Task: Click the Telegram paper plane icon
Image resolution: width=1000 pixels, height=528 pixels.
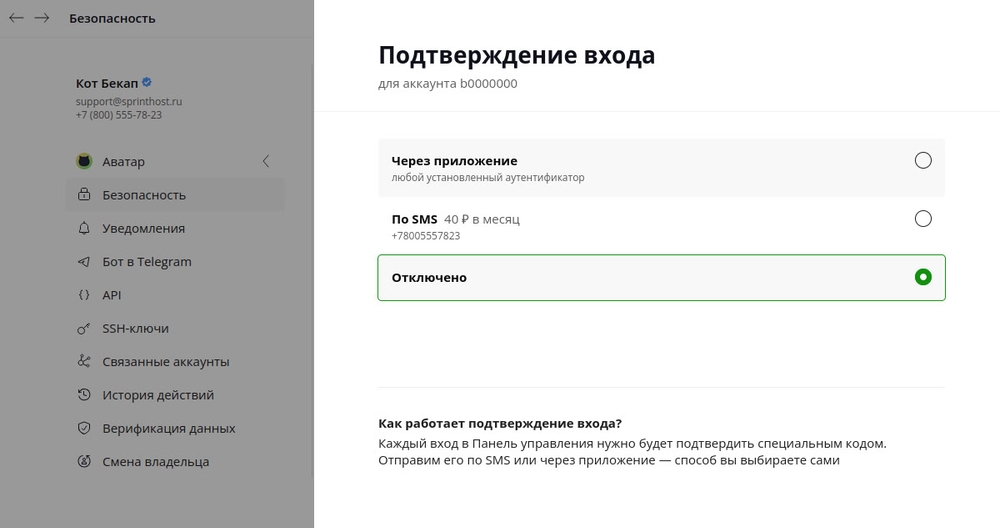Action: point(85,262)
